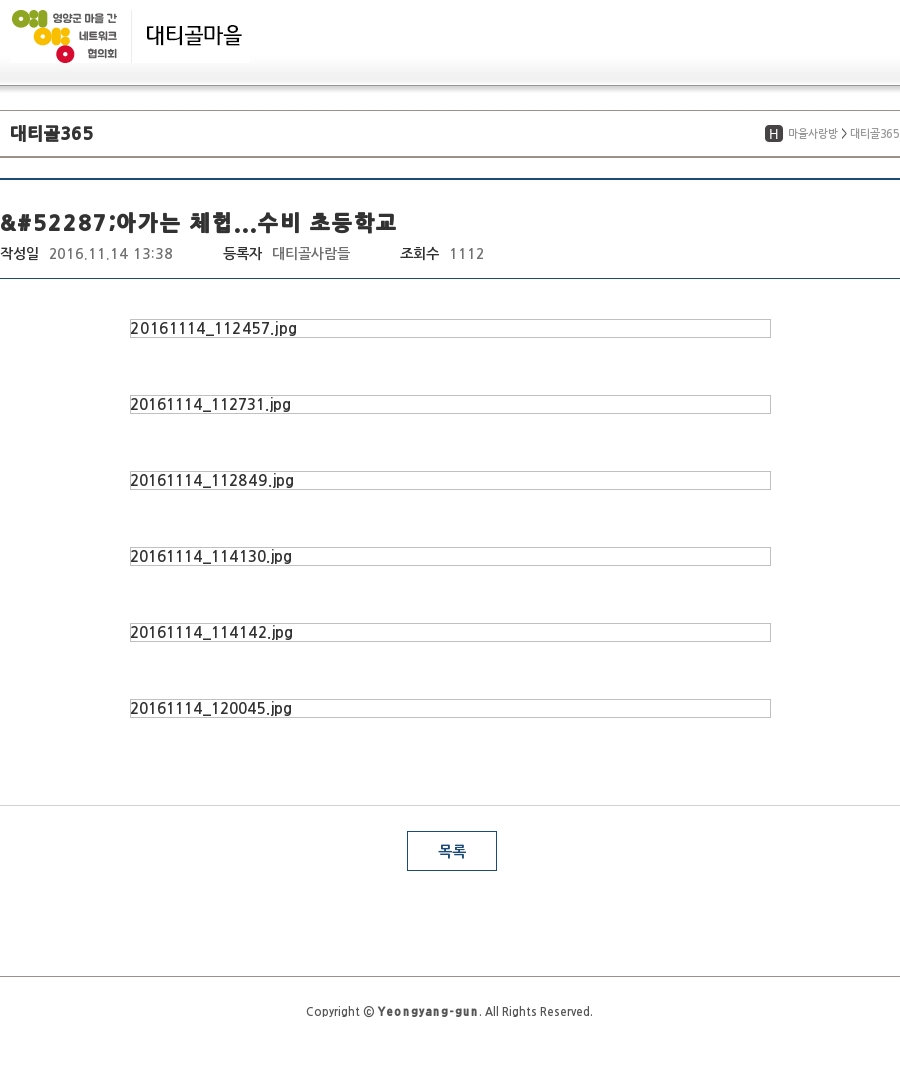Click image 20161114_114142.jpg
Screen dimensions: 900x1077
tap(450, 632)
